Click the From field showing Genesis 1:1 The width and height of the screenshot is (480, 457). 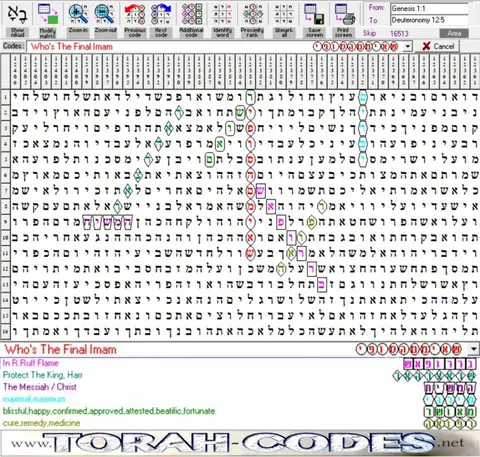429,8
